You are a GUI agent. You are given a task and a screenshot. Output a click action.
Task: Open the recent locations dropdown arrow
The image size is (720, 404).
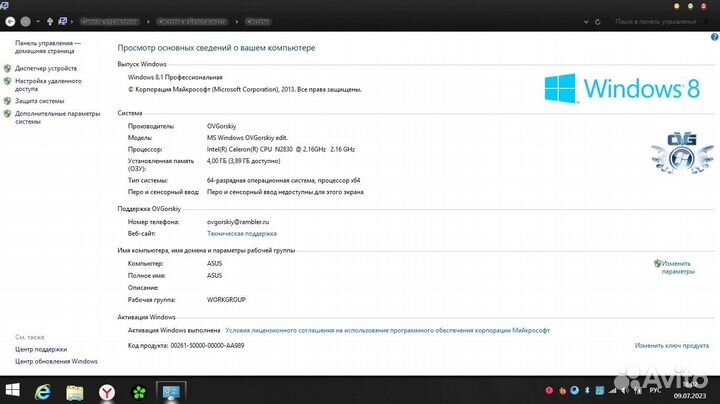38,22
